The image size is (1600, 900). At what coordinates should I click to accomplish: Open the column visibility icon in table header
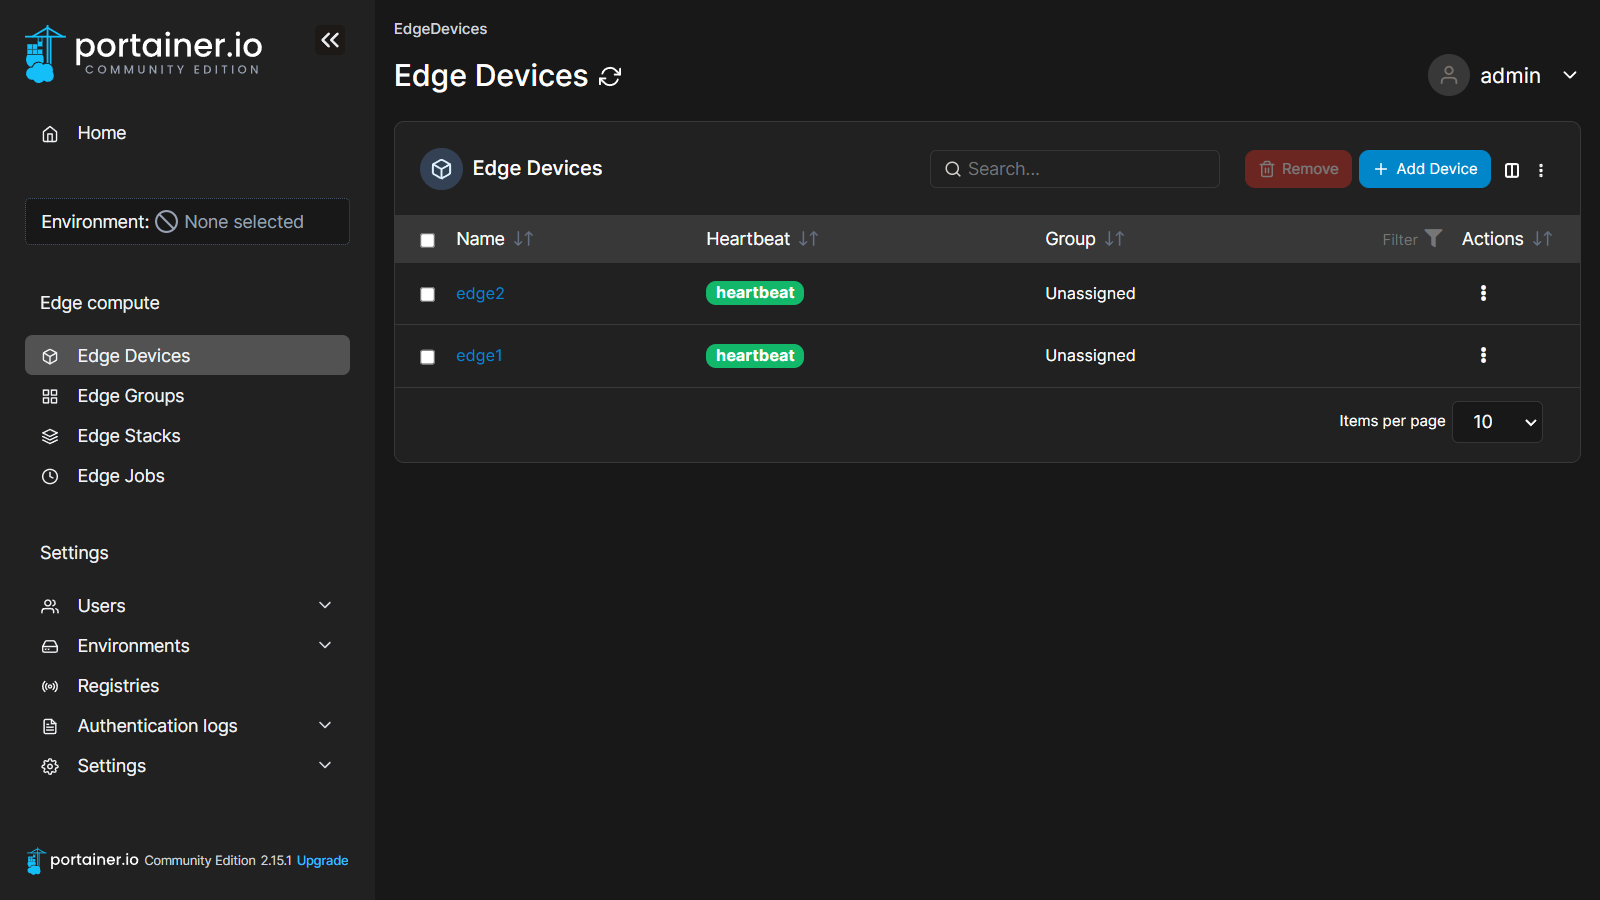click(1512, 170)
